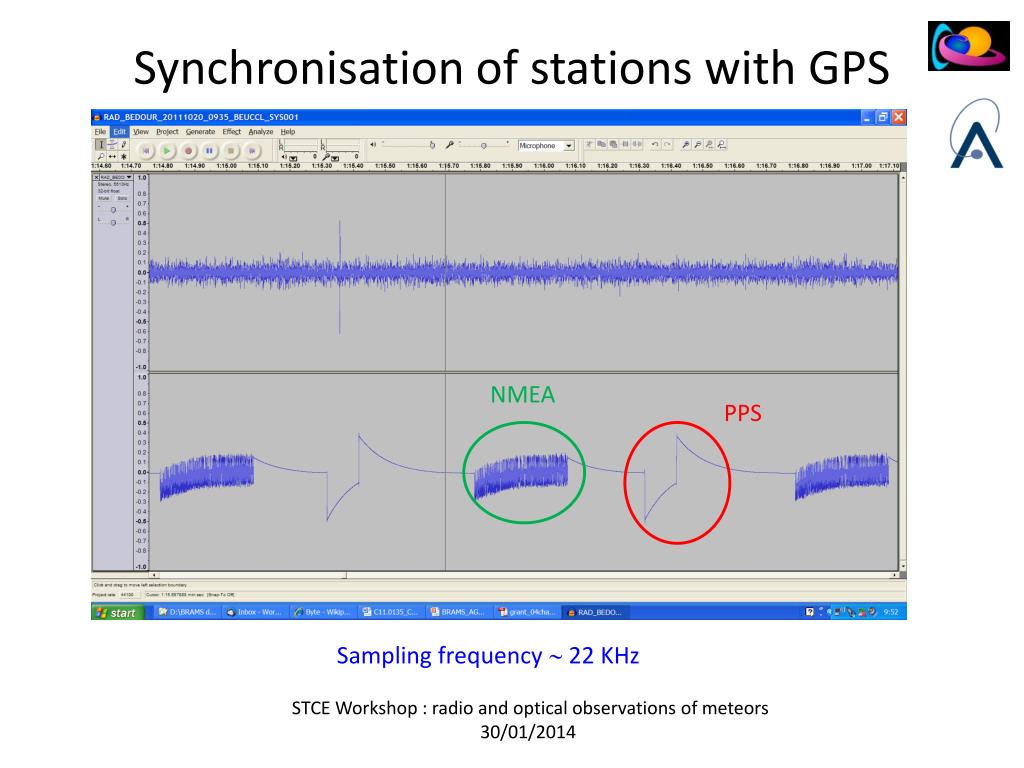Click the Silence selection icon
The height and width of the screenshot is (768, 1024).
(637, 144)
